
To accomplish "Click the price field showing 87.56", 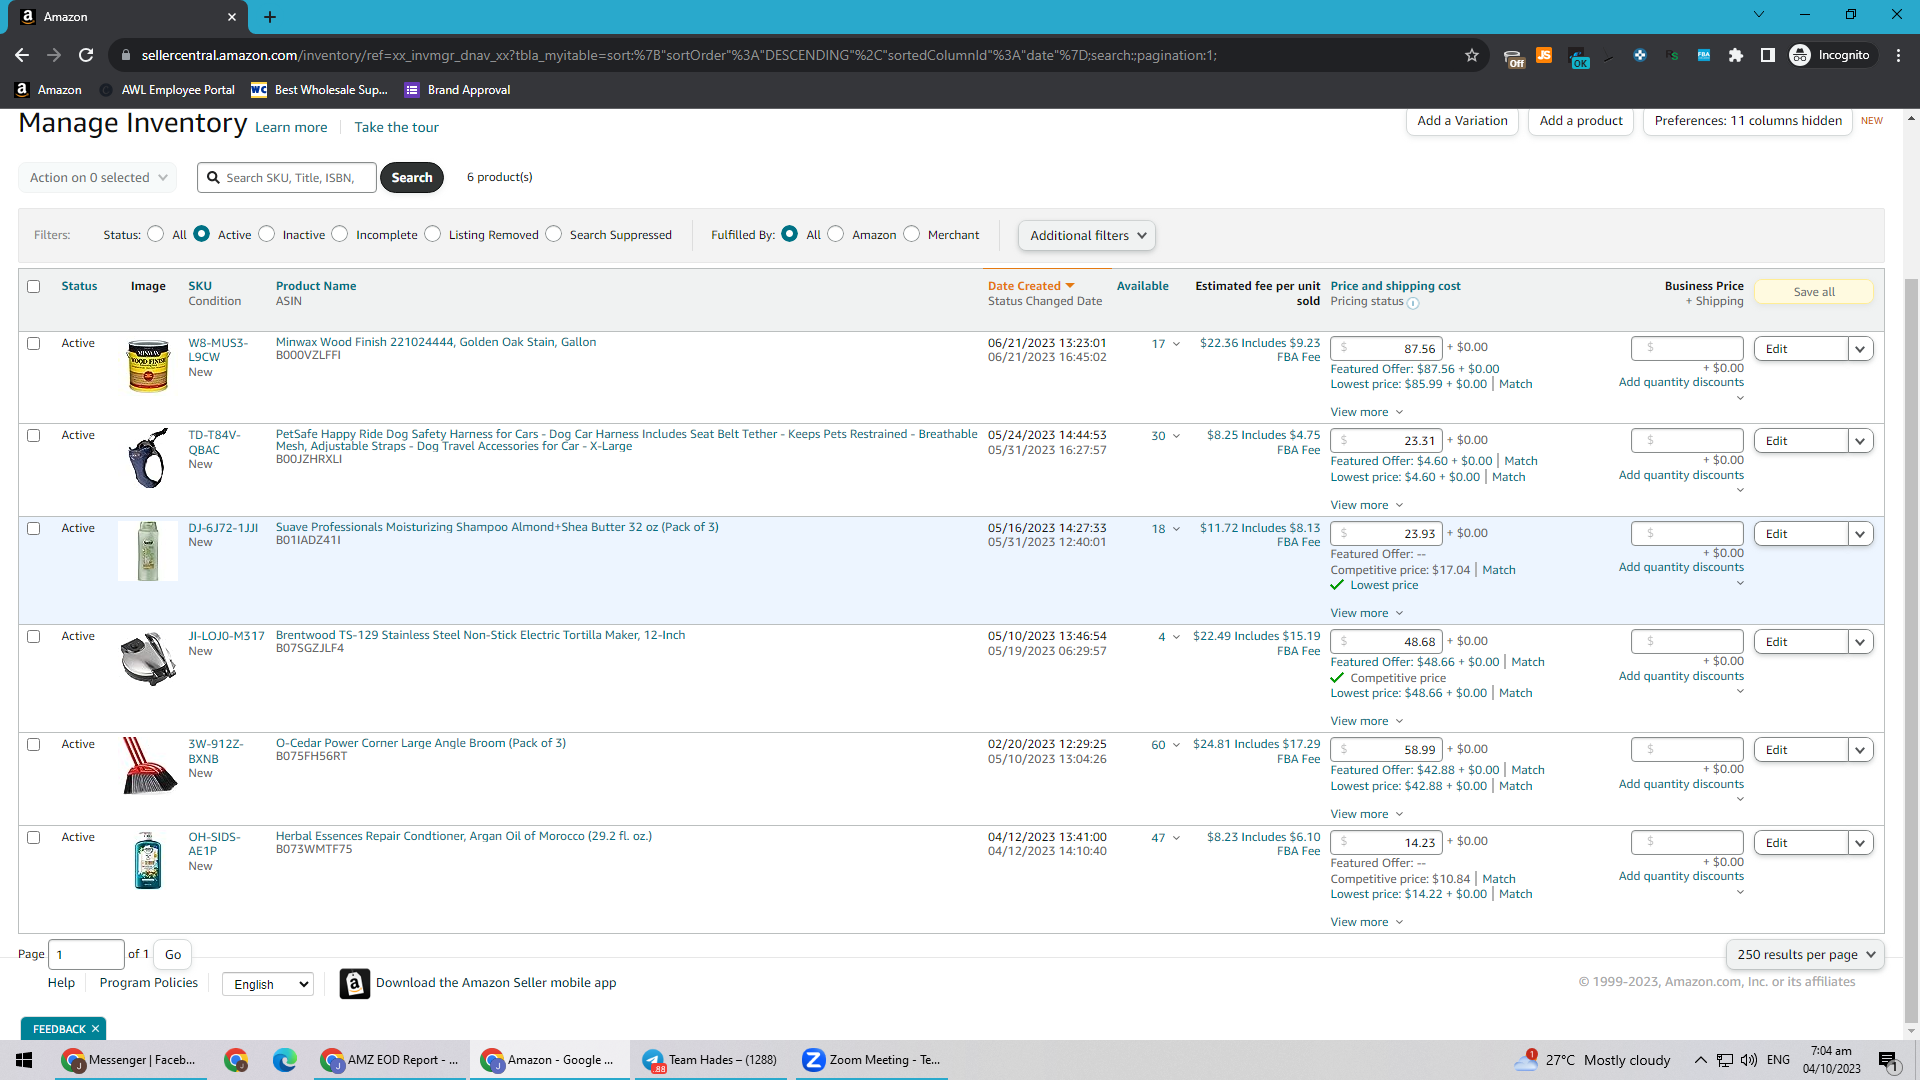I will (x=1386, y=349).
